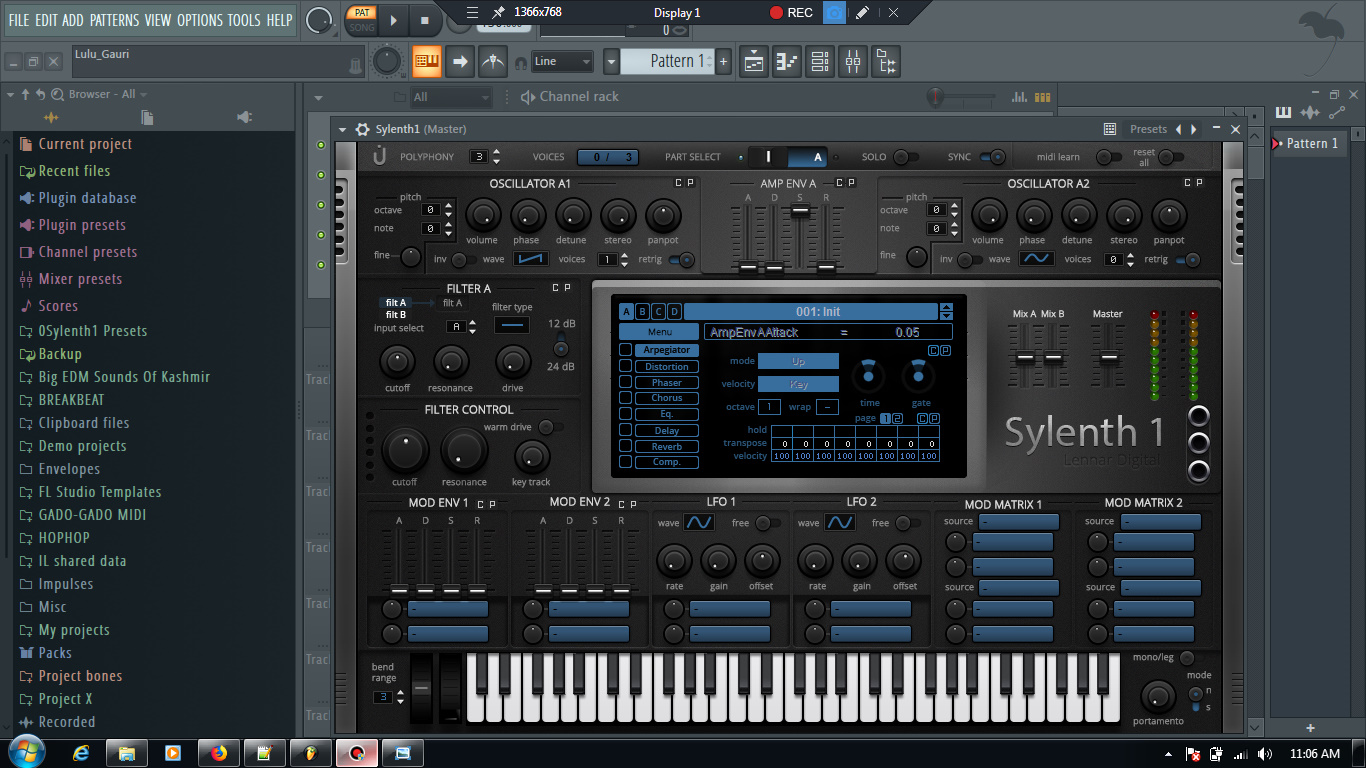
Task: Launch Chrome from the taskbar
Action: click(356, 753)
